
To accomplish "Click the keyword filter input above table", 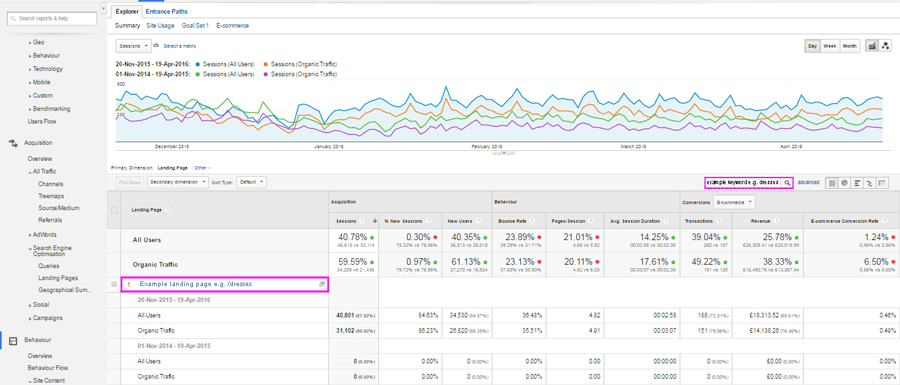I will click(x=744, y=182).
